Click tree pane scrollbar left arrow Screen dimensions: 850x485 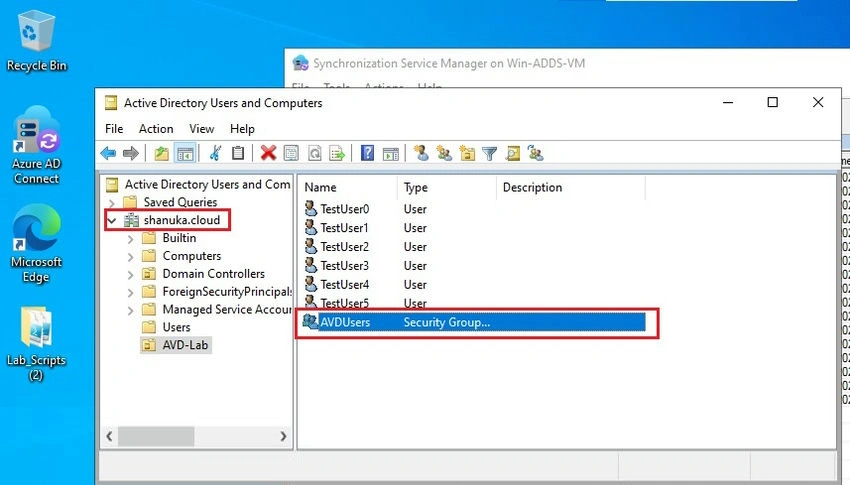pos(110,436)
